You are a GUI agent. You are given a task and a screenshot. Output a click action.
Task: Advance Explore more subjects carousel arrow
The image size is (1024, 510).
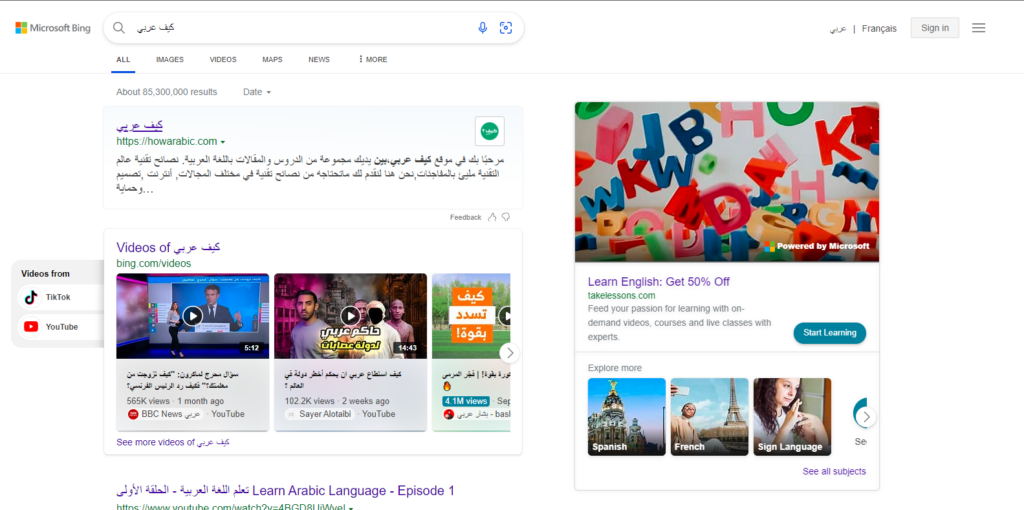866,417
